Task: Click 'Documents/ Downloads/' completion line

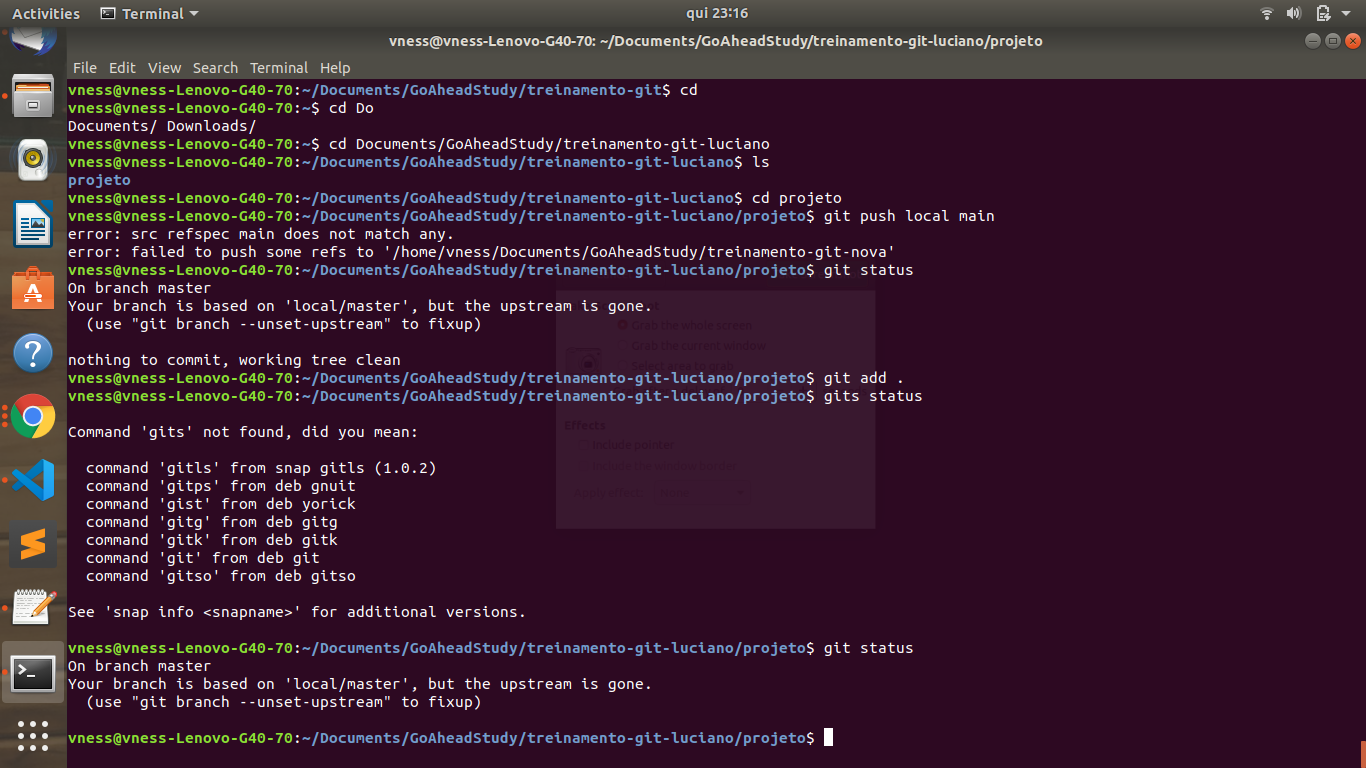Action: point(162,126)
